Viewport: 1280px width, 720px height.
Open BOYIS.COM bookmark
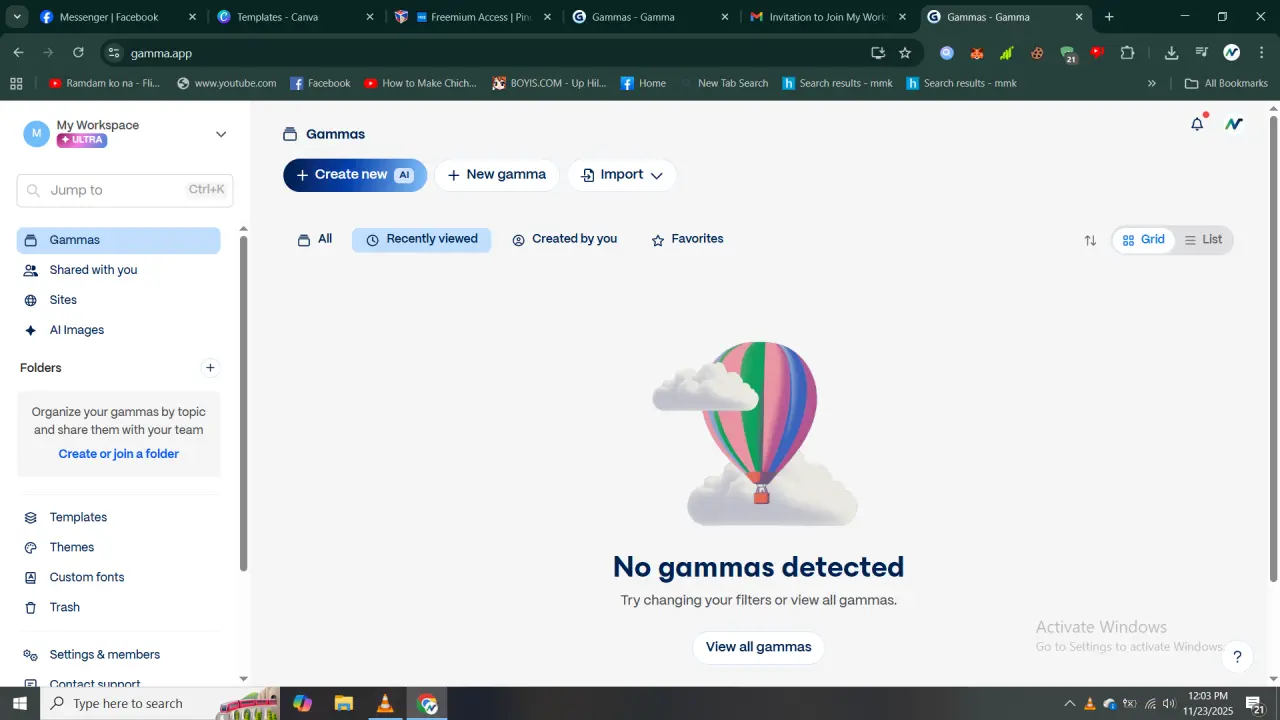(x=549, y=83)
